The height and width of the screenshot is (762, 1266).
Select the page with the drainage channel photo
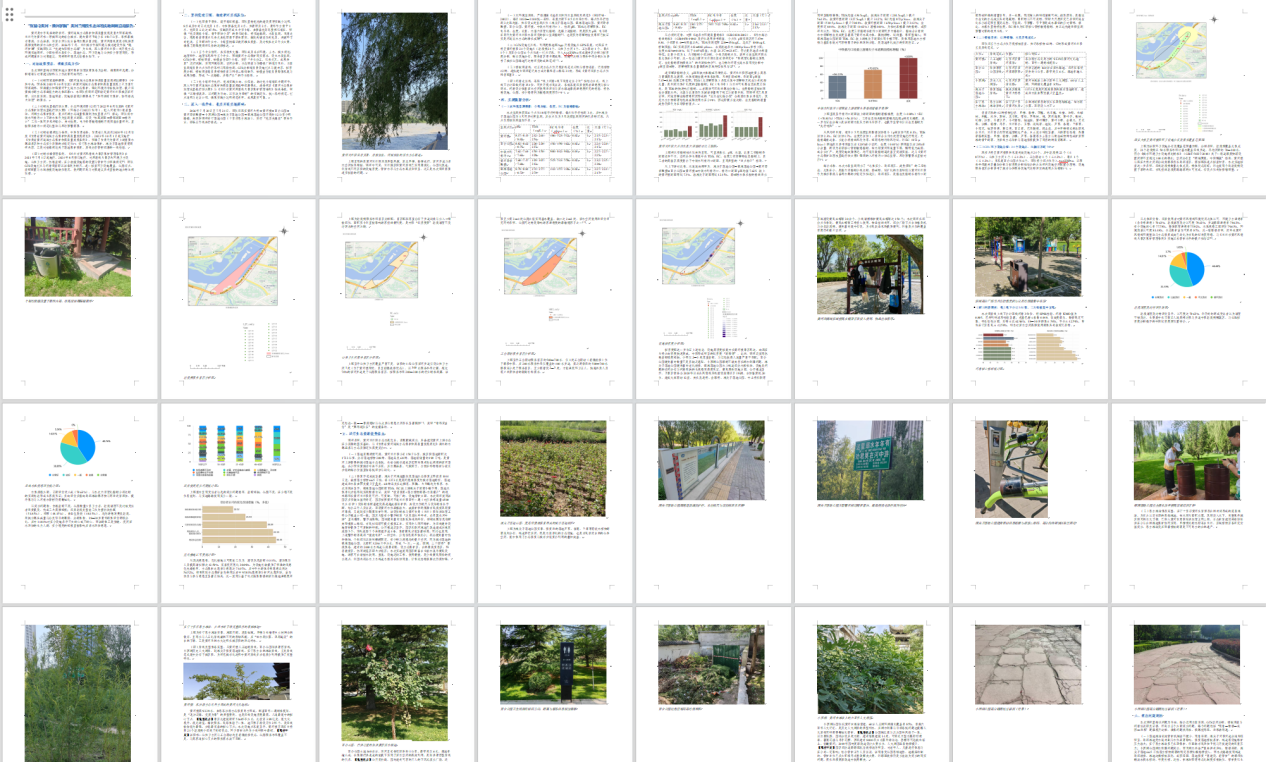[711, 684]
